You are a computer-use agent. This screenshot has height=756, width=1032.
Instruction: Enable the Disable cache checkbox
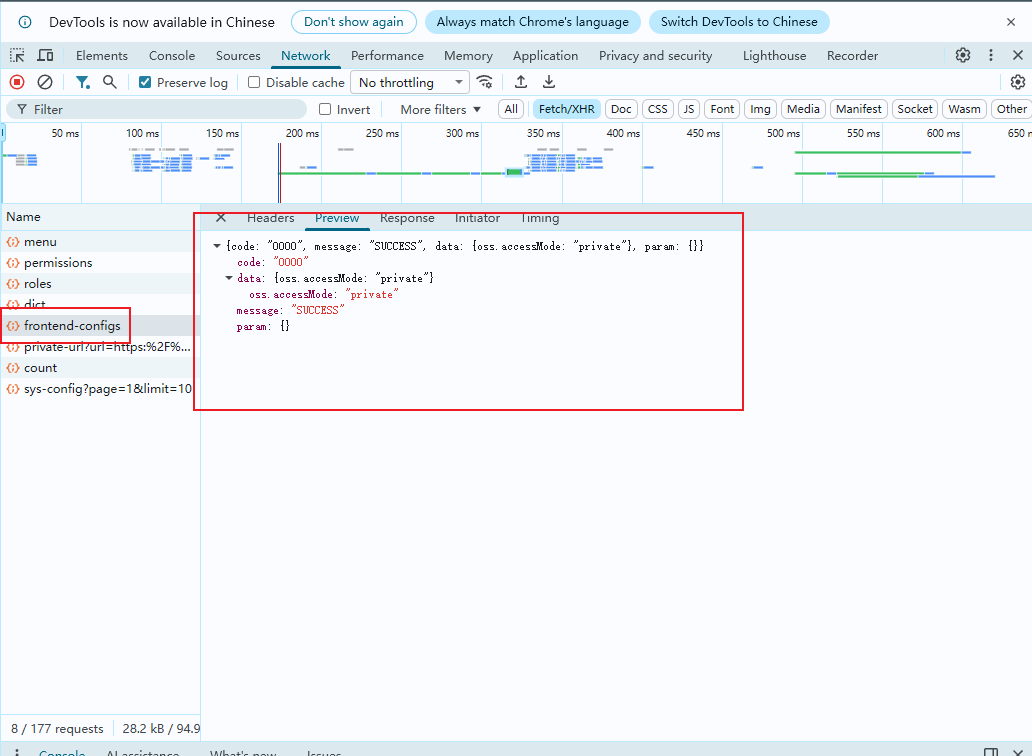(x=254, y=83)
